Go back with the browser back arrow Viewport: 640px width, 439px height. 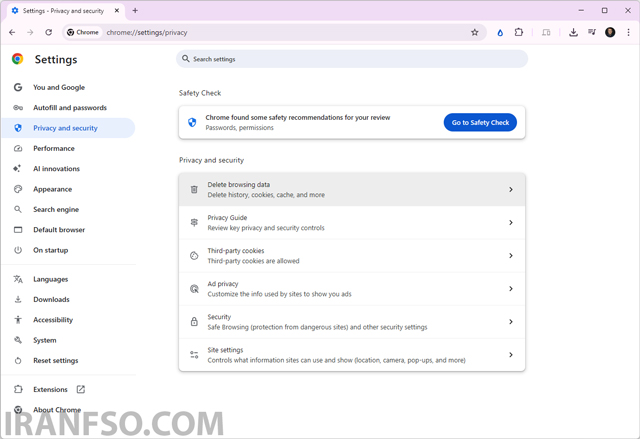click(x=12, y=32)
